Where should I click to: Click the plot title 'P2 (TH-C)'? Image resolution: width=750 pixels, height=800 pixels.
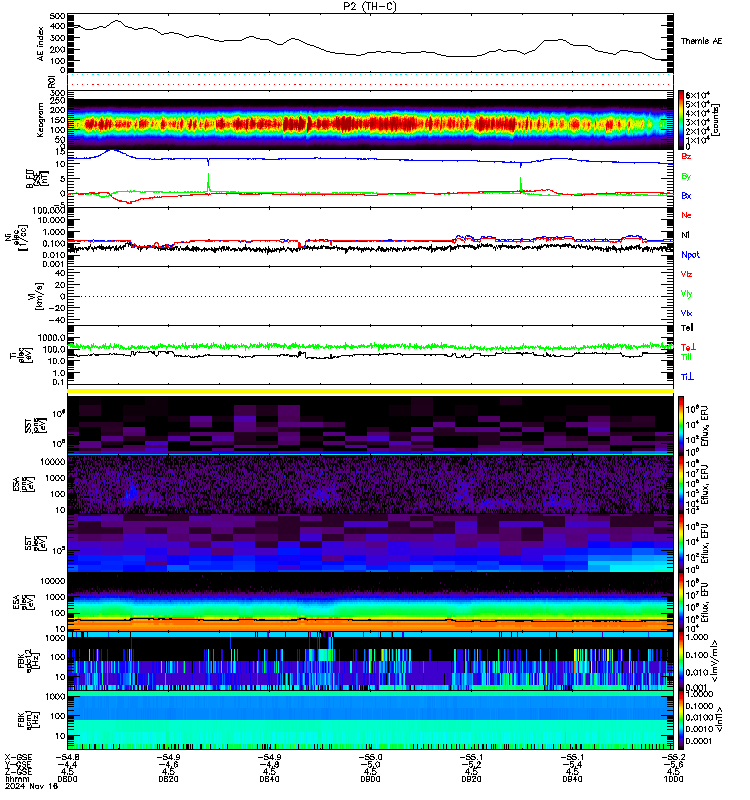370,6
